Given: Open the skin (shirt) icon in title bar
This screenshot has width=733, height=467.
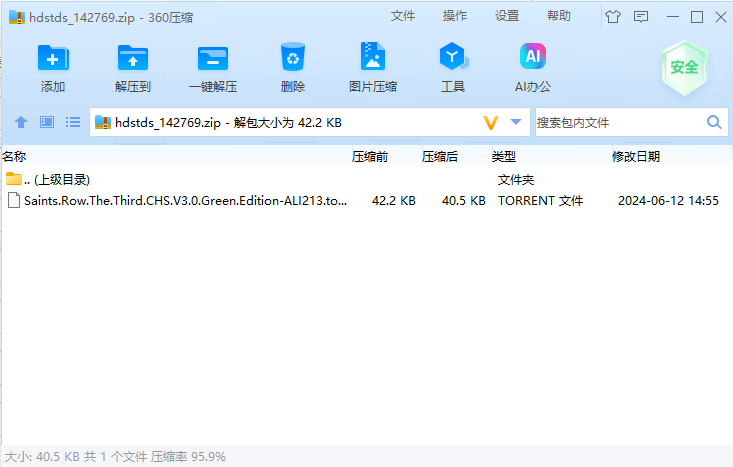Looking at the screenshot, I should 613,17.
